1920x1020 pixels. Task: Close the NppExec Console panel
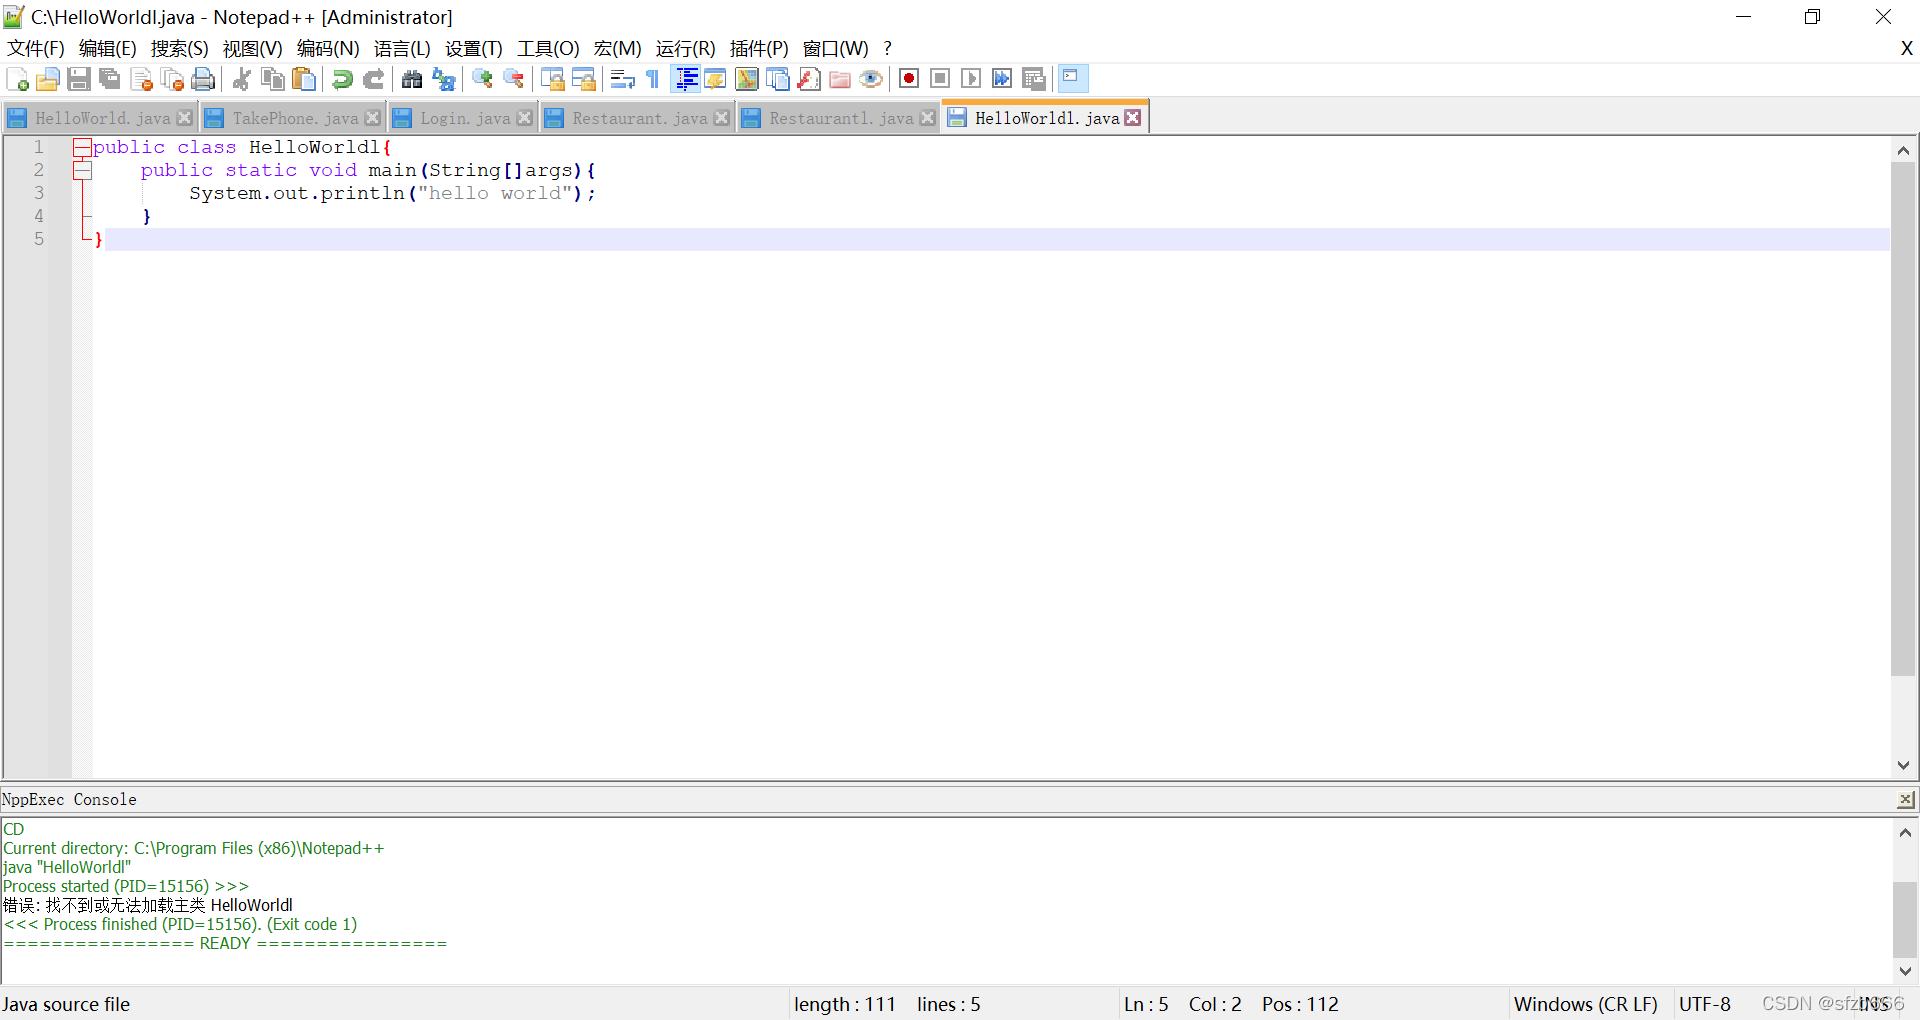pos(1905,799)
